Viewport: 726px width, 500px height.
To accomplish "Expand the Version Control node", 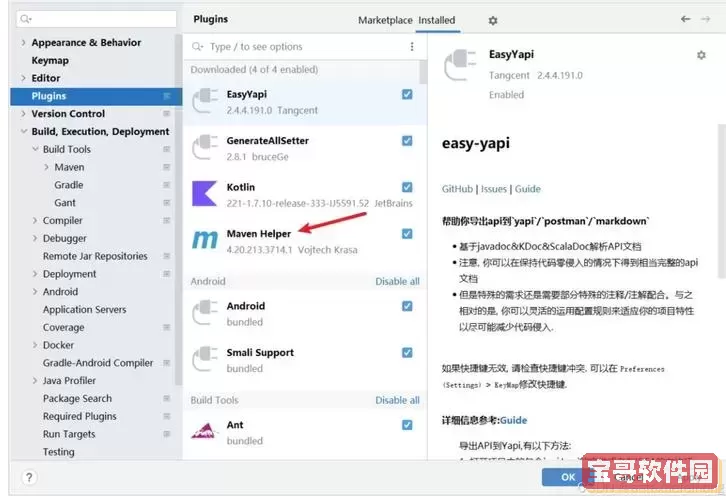I will [23, 113].
